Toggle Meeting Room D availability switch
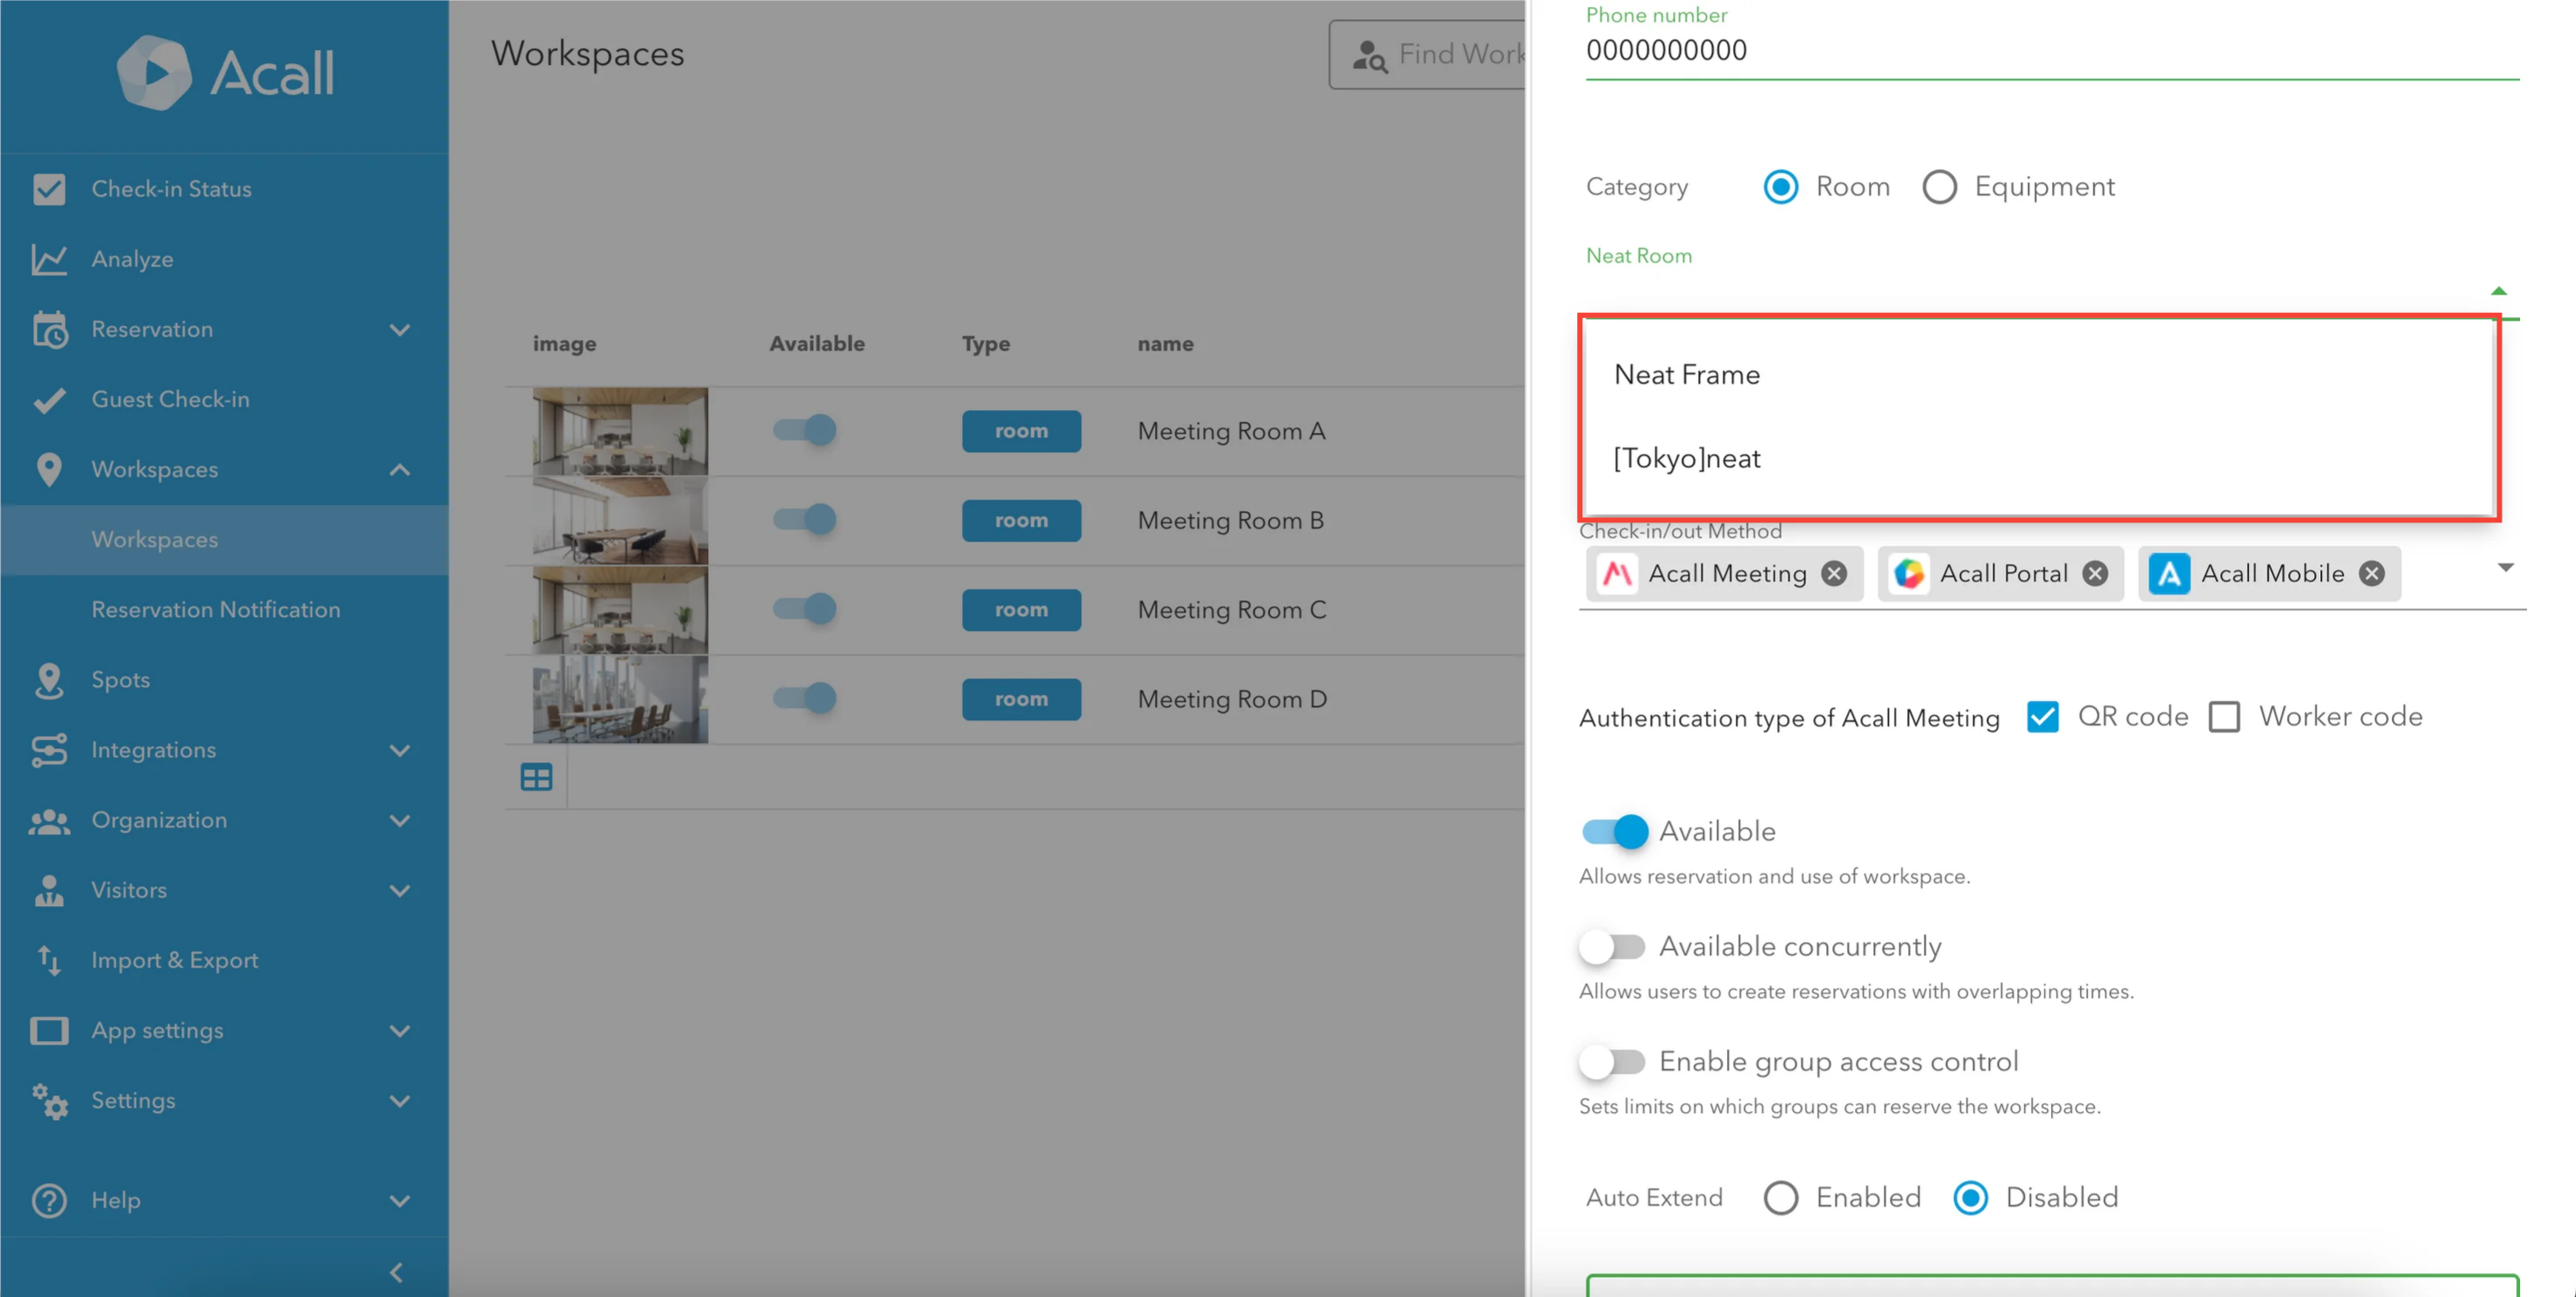The width and height of the screenshot is (2576, 1297). point(805,697)
